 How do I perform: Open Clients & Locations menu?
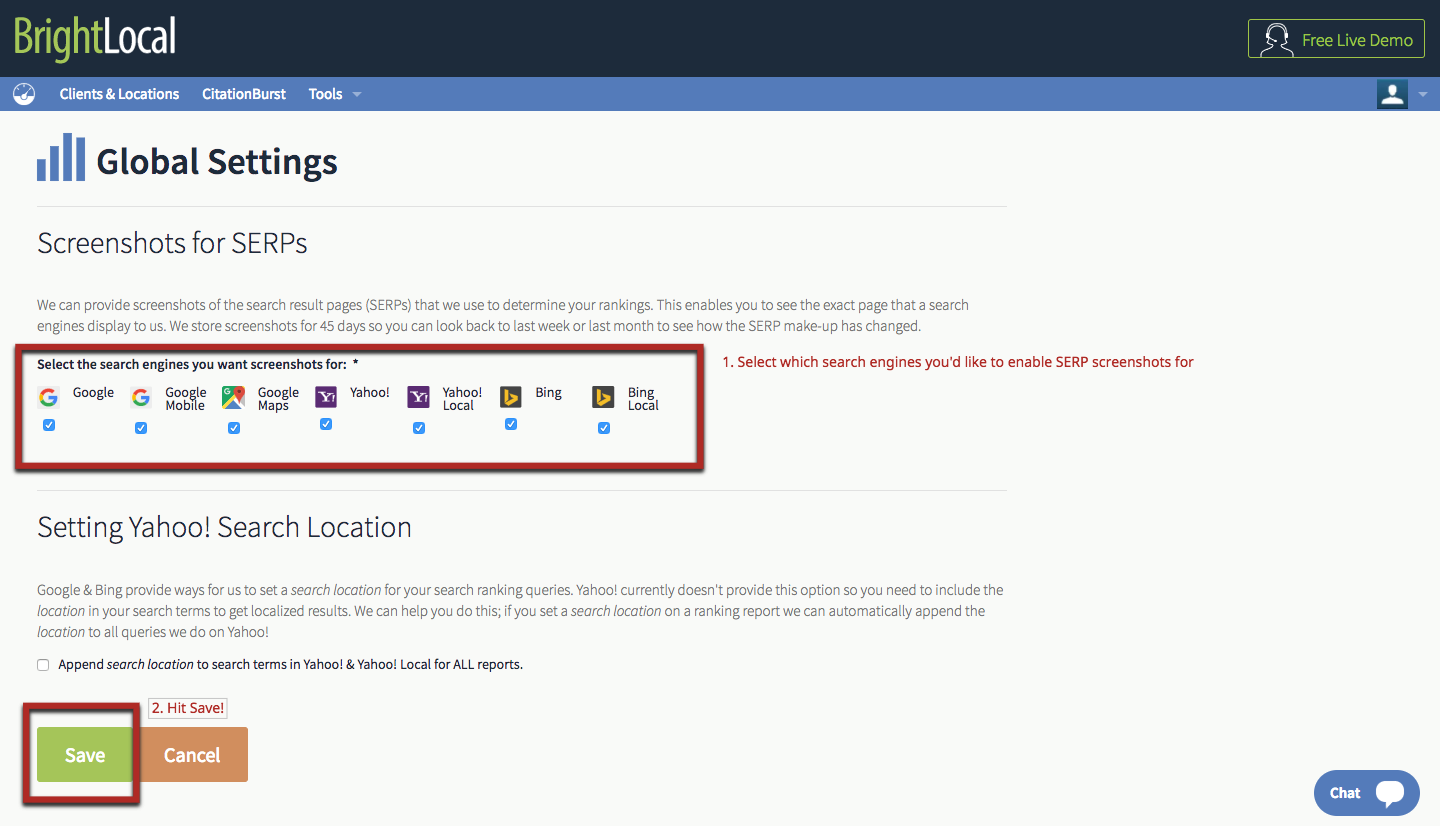tap(119, 94)
